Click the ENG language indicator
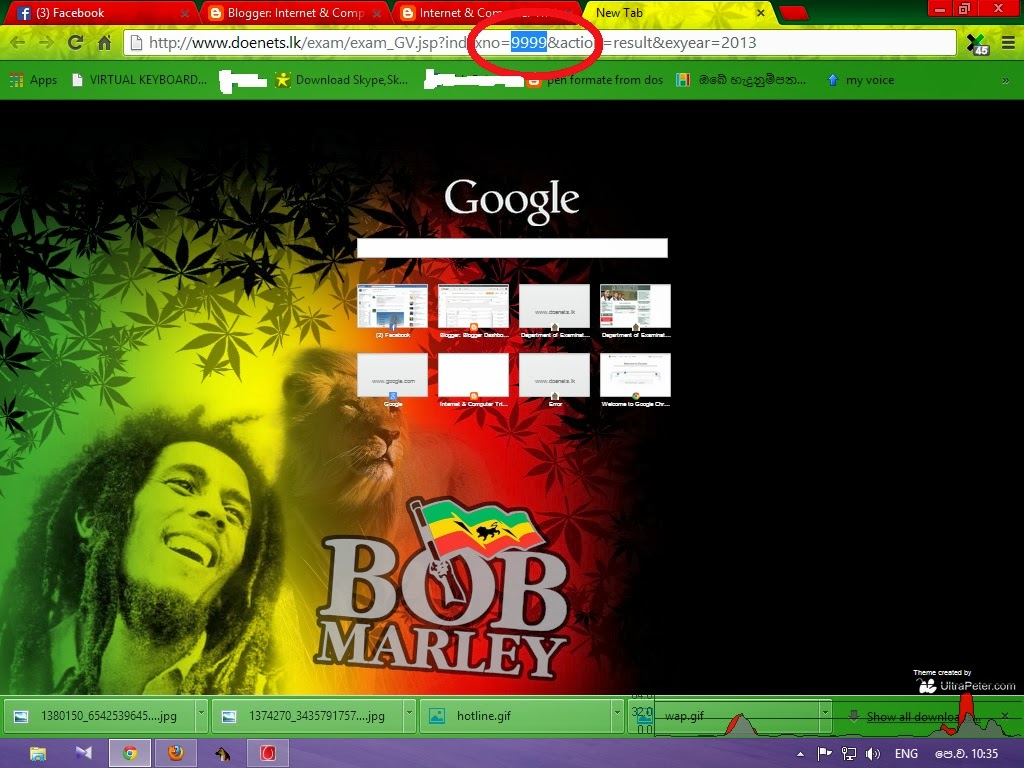Screen dimensions: 1024x768 pos(906,754)
